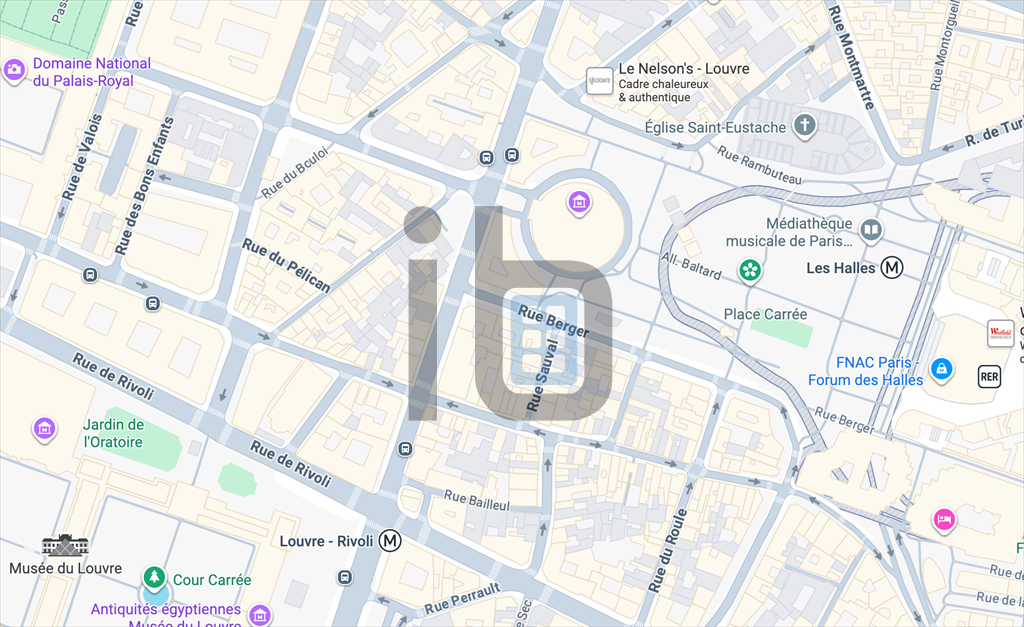Select the RER station icon
This screenshot has width=1024, height=627.
coord(989,376)
